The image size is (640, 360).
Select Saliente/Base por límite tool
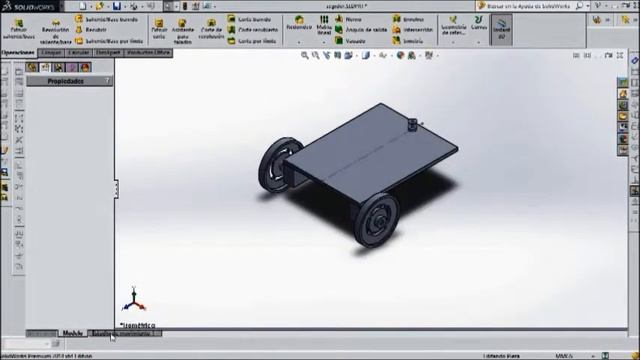pos(109,41)
